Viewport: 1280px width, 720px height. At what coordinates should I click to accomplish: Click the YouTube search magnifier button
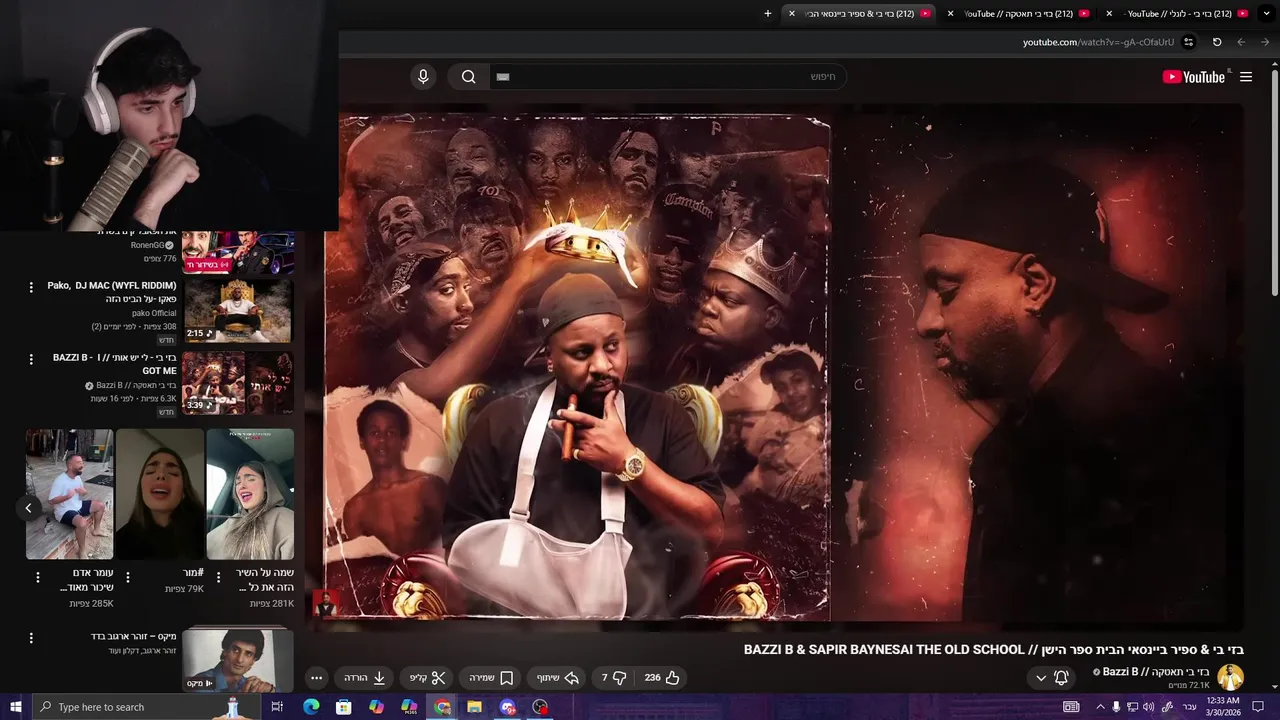(x=468, y=77)
